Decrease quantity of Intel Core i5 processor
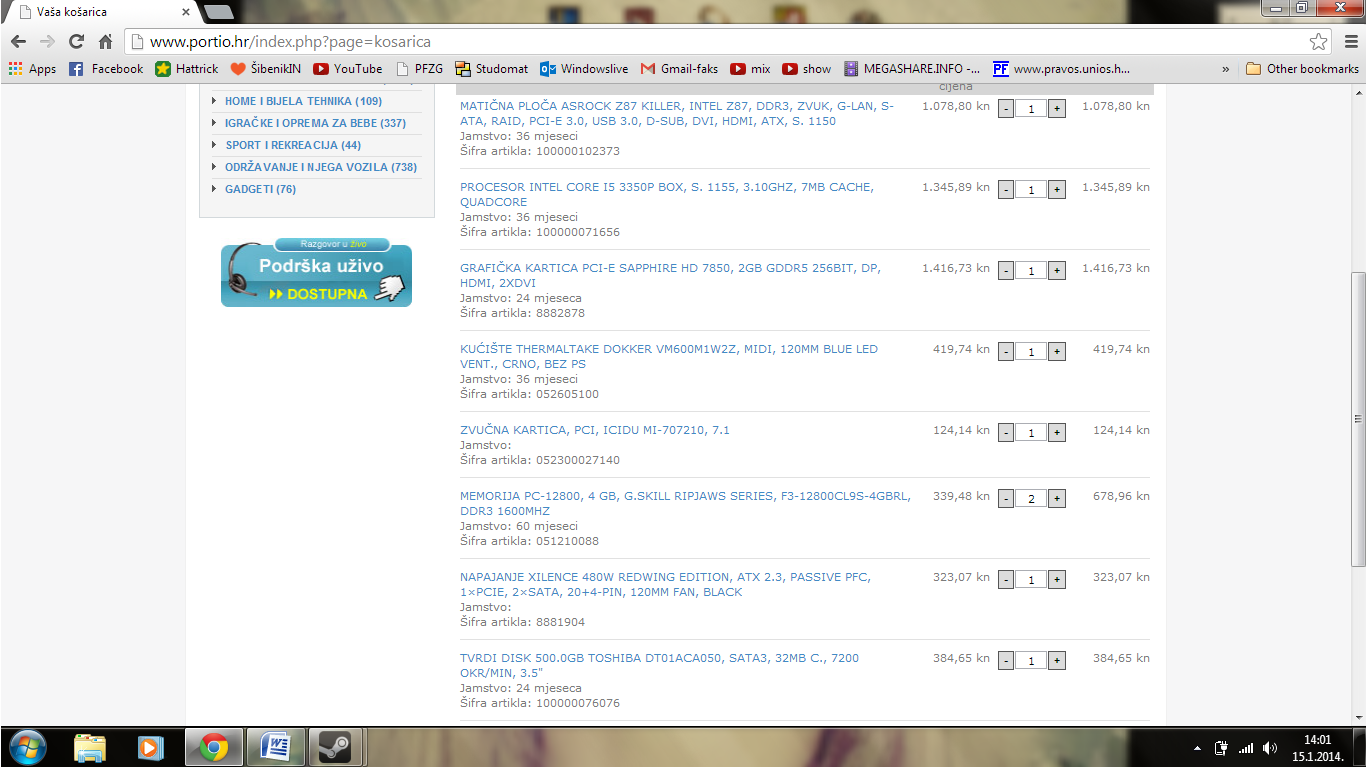 1006,189
